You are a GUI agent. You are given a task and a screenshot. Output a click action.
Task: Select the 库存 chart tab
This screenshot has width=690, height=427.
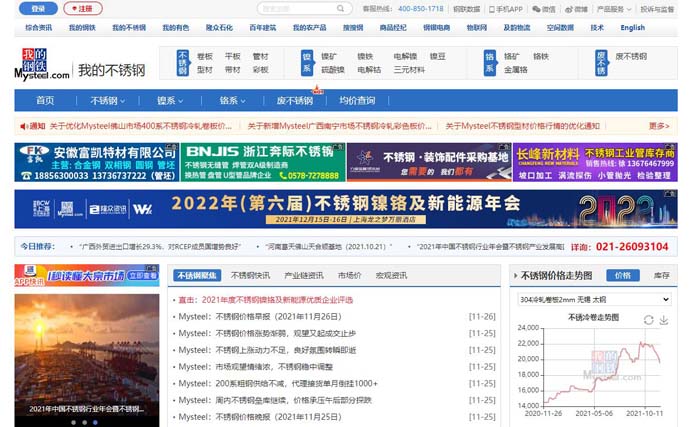pos(661,276)
